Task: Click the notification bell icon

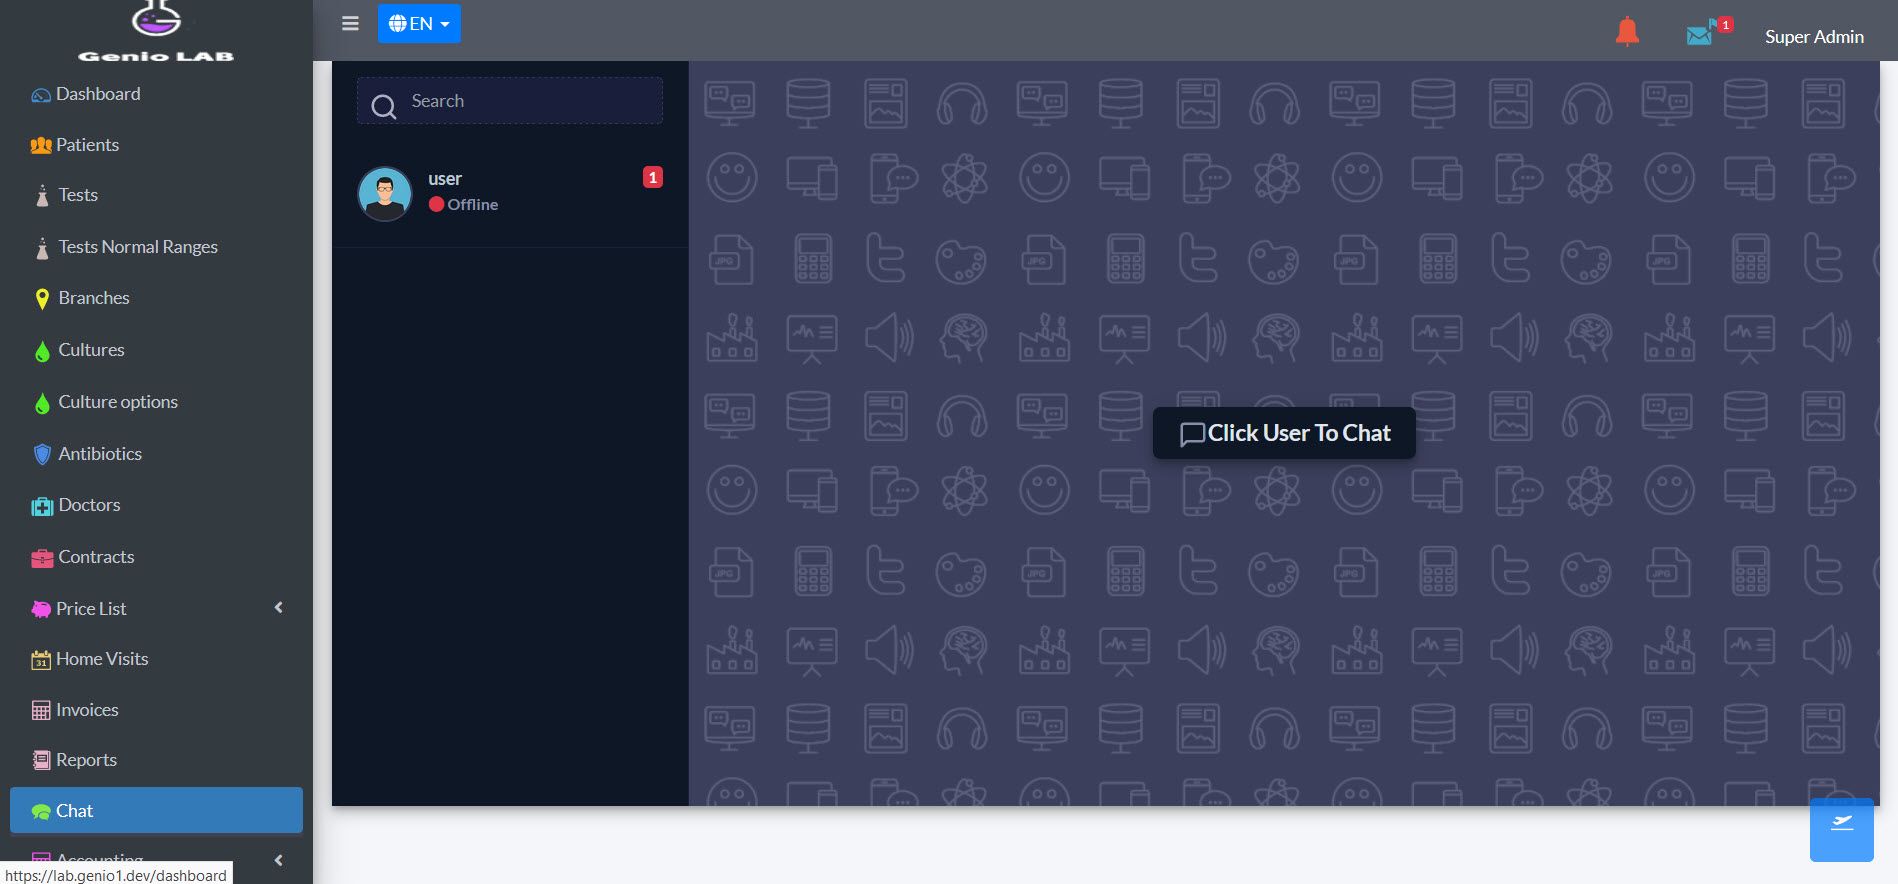Action: [1627, 32]
